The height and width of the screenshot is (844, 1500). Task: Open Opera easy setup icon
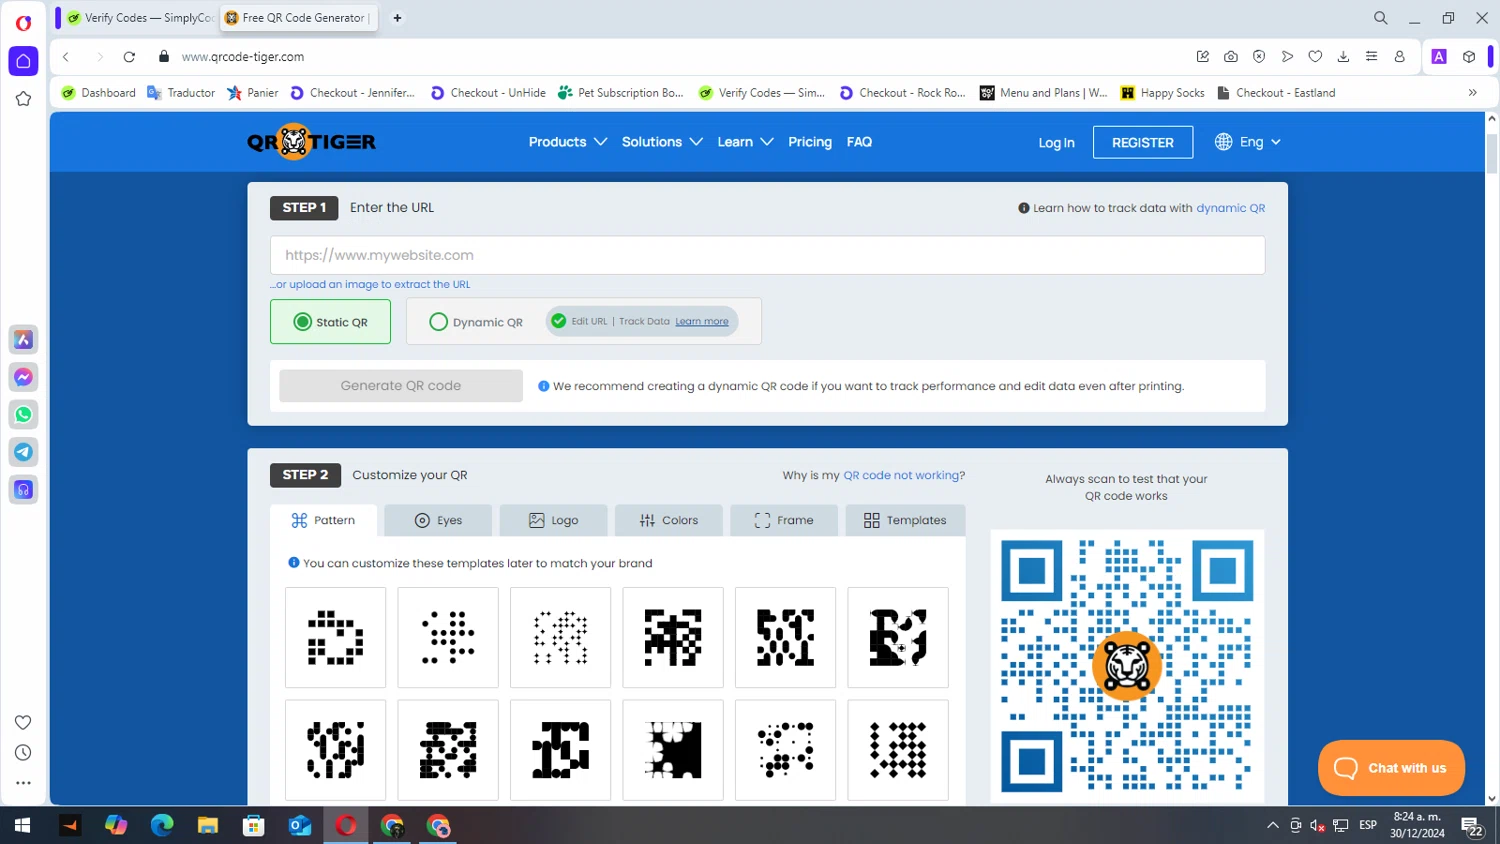pyautogui.click(x=1371, y=57)
